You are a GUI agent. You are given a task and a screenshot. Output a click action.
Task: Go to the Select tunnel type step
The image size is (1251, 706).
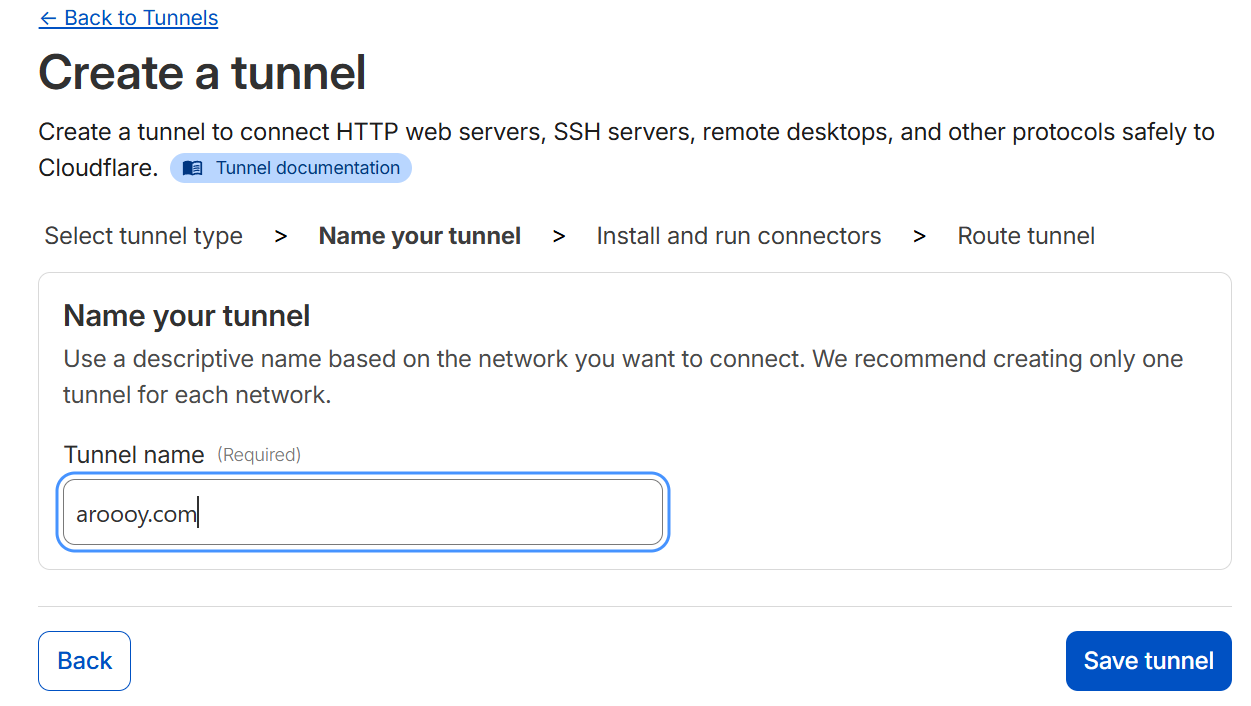click(x=144, y=236)
